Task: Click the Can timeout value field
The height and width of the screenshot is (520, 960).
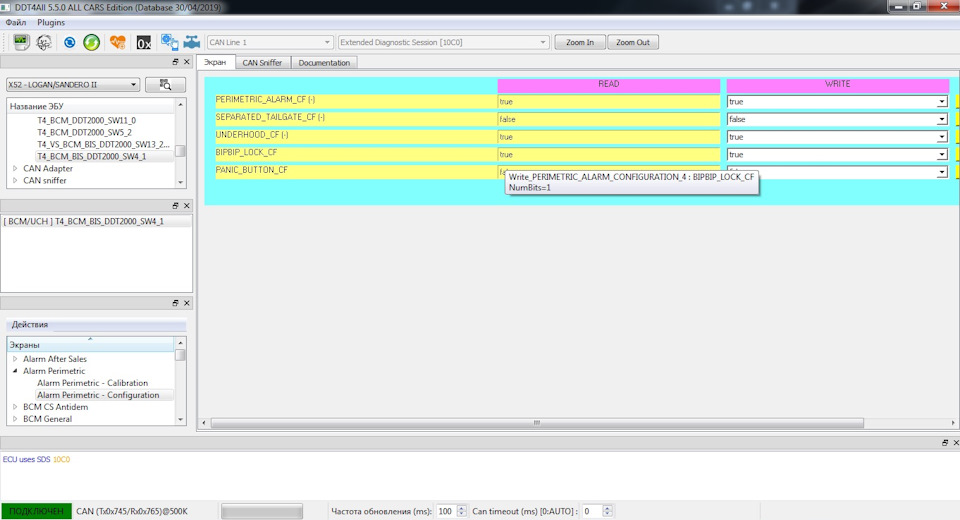Action: 591,511
